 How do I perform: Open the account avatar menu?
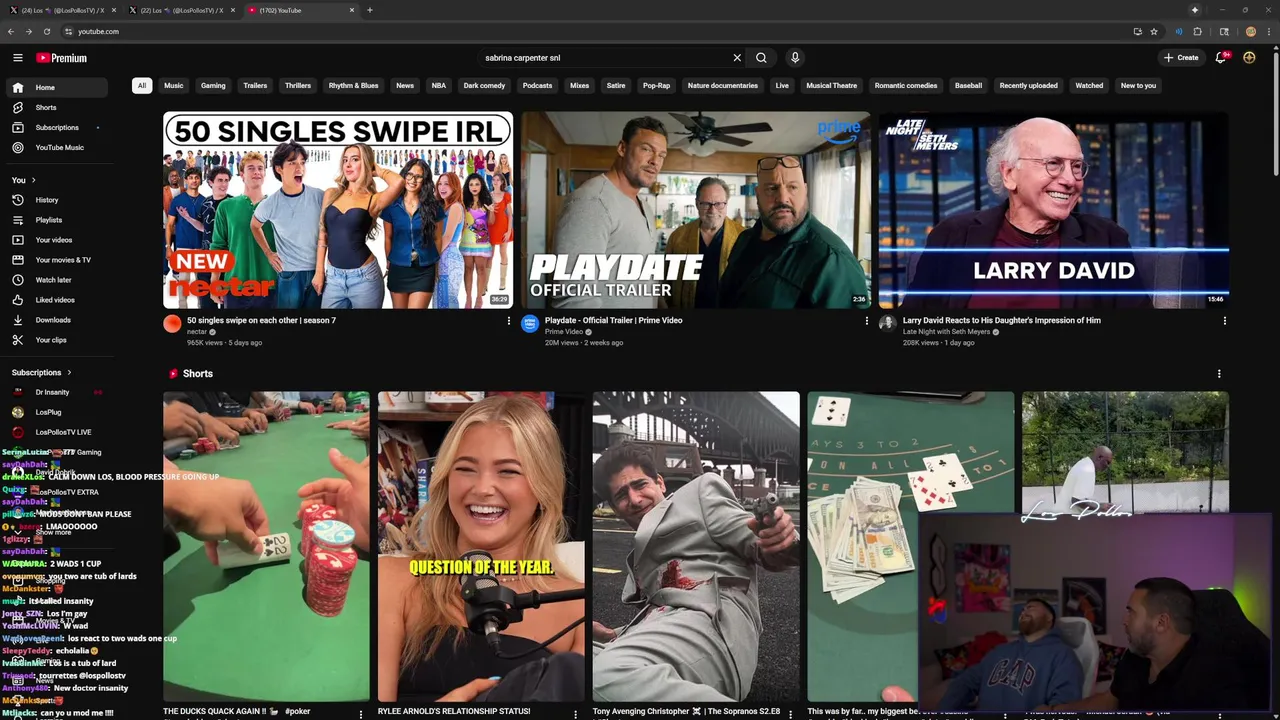[x=1249, y=58]
